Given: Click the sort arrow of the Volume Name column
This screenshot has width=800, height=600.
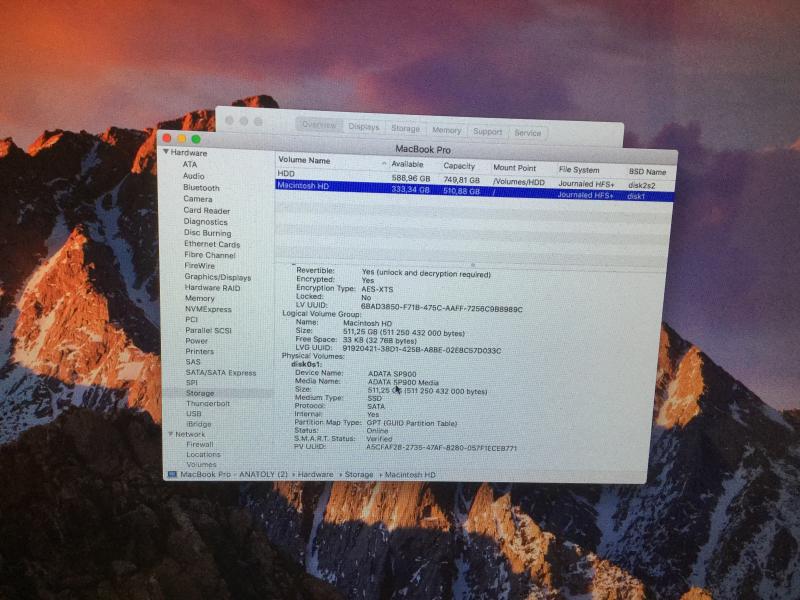Looking at the screenshot, I should click(384, 163).
